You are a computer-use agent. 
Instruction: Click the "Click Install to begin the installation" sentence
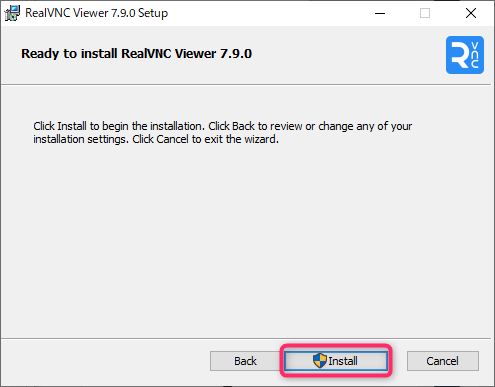119,126
